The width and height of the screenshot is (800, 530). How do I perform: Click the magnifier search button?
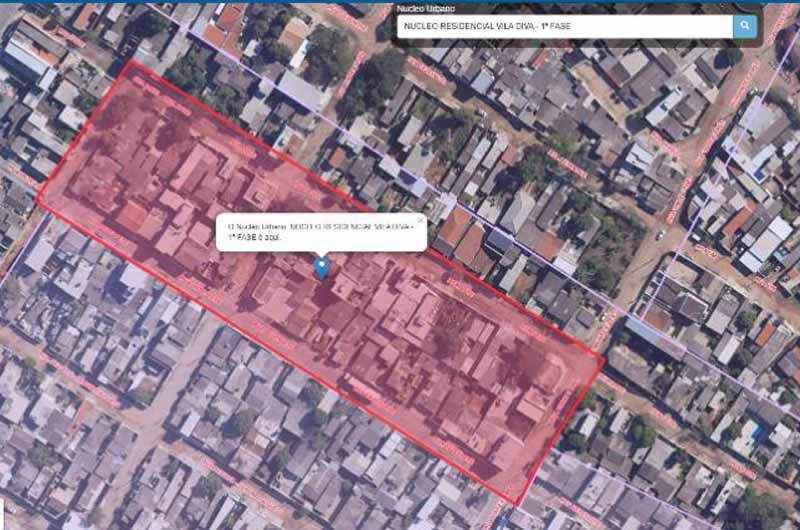tap(745, 26)
